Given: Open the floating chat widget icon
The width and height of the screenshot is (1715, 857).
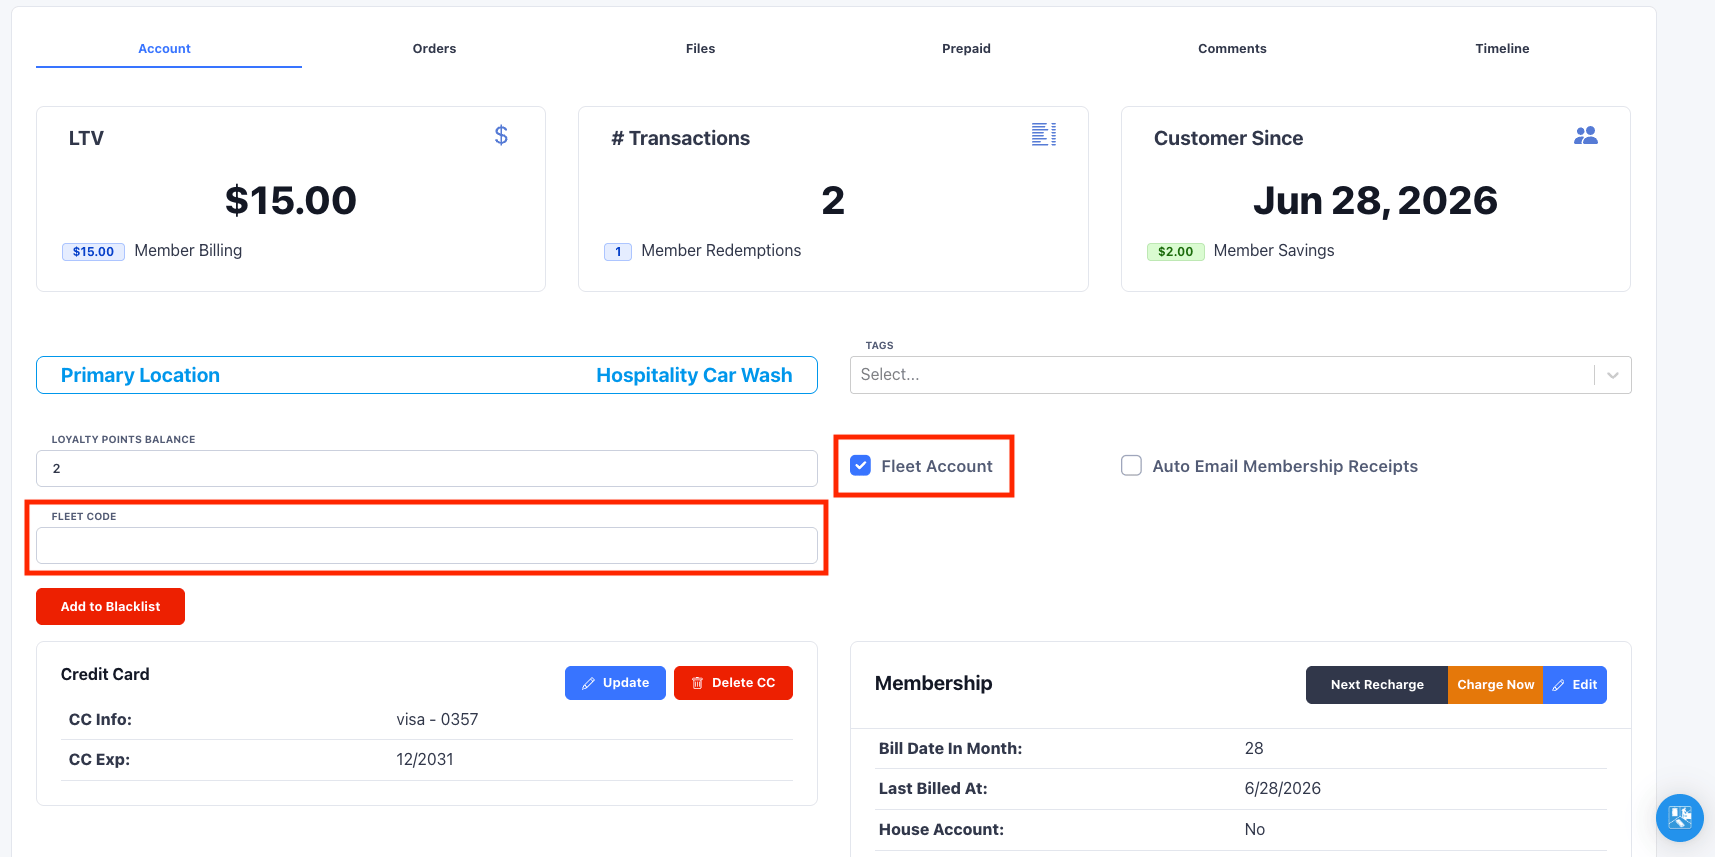Looking at the screenshot, I should (x=1679, y=817).
